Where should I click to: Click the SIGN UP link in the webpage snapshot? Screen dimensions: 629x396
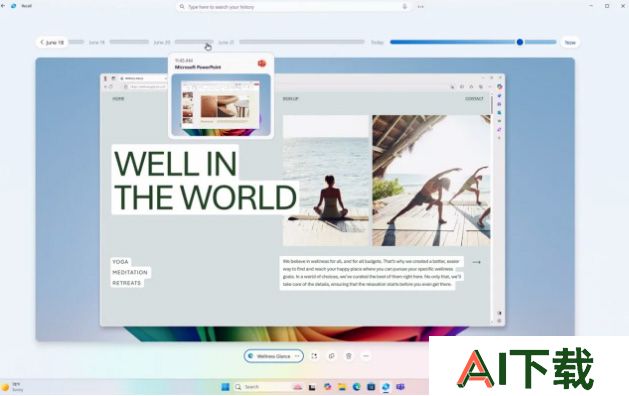point(290,99)
